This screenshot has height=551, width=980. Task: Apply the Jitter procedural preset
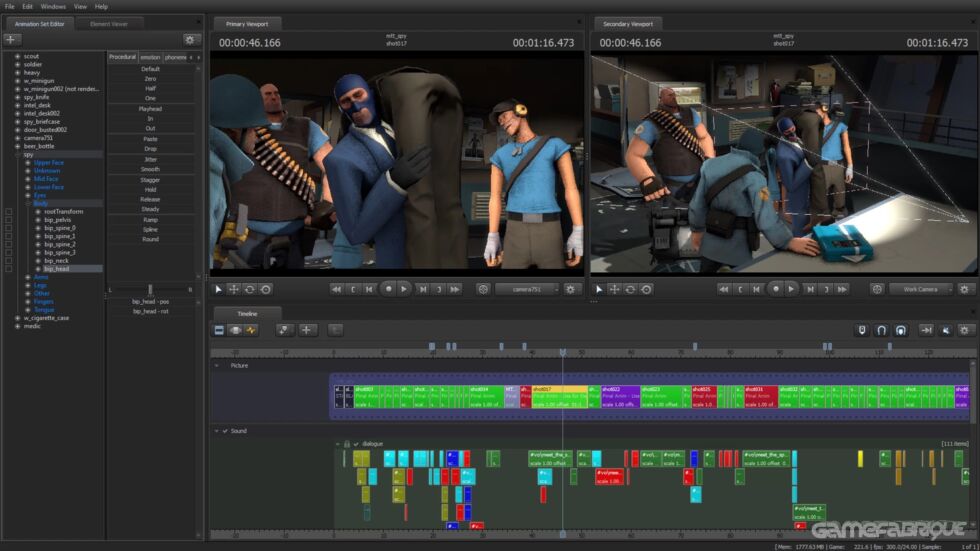pos(151,160)
